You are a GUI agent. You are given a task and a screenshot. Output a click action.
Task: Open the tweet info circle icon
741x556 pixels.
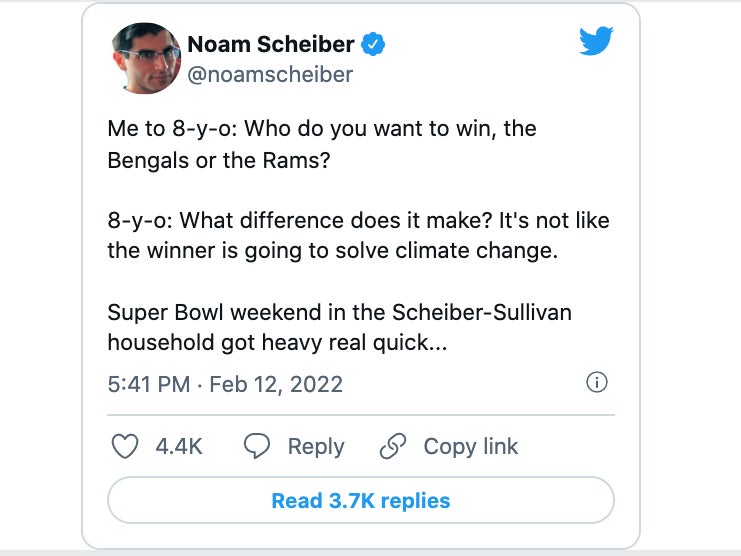click(x=596, y=383)
